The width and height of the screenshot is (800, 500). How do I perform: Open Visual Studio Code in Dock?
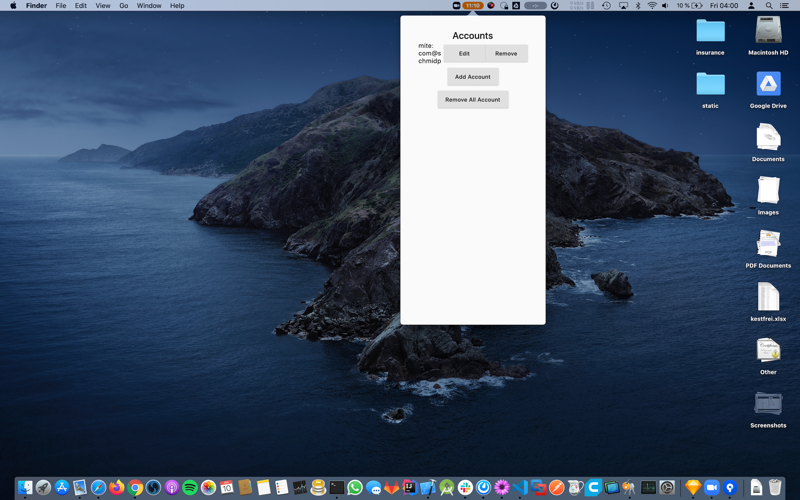[520, 487]
